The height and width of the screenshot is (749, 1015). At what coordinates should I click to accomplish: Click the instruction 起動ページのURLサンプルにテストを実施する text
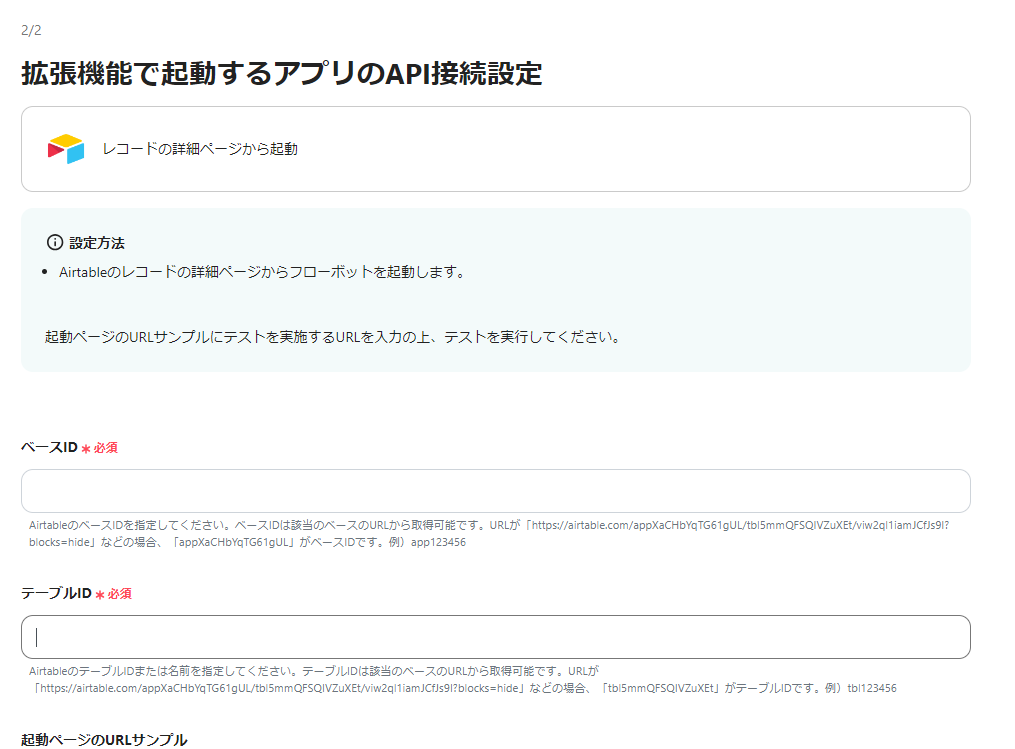[333, 337]
